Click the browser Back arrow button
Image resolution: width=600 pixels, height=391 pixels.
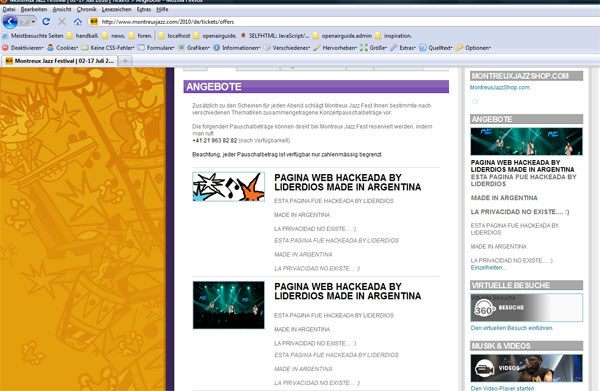click(10, 21)
